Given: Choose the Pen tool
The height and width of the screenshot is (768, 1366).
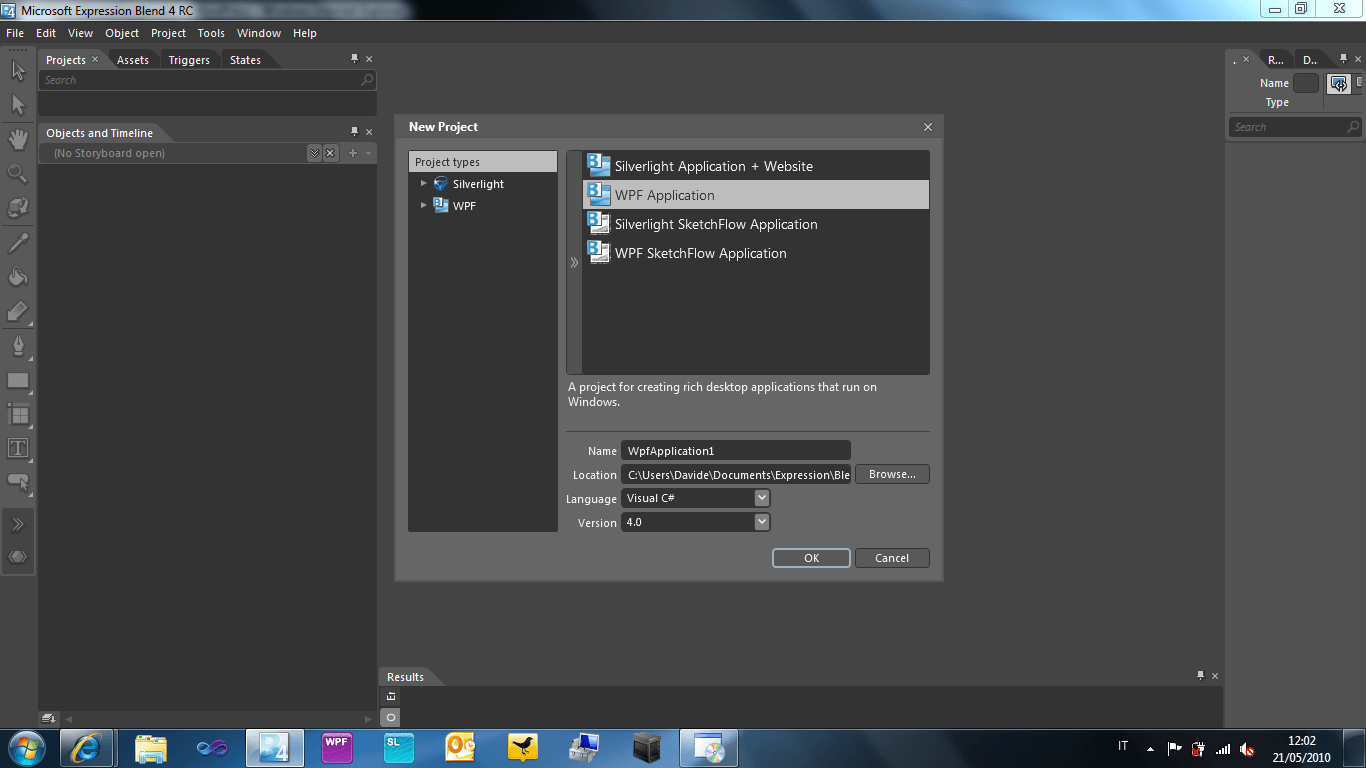Looking at the screenshot, I should click(x=17, y=347).
